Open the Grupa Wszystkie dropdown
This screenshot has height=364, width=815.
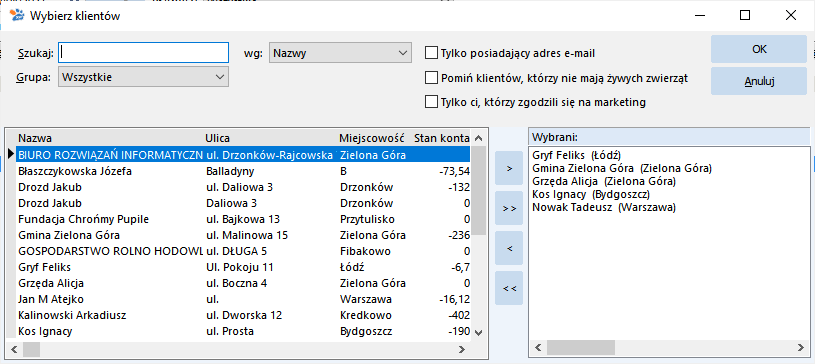[x=143, y=77]
